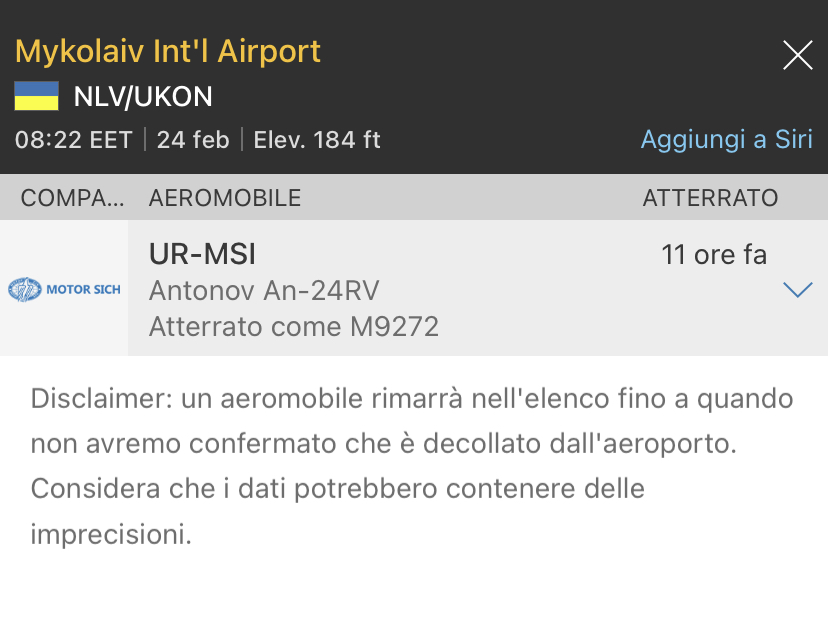828x623 pixels.
Task: Close the airport info panel
Action: (x=797, y=55)
